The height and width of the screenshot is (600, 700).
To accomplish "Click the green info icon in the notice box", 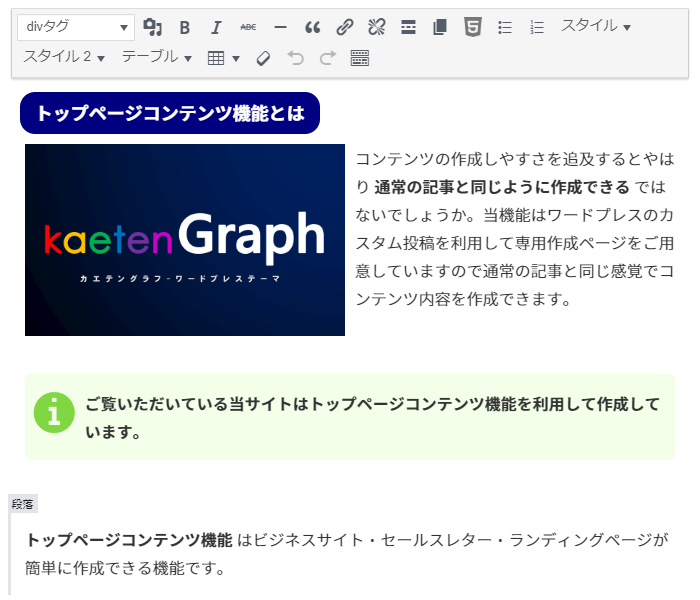I will 54,412.
